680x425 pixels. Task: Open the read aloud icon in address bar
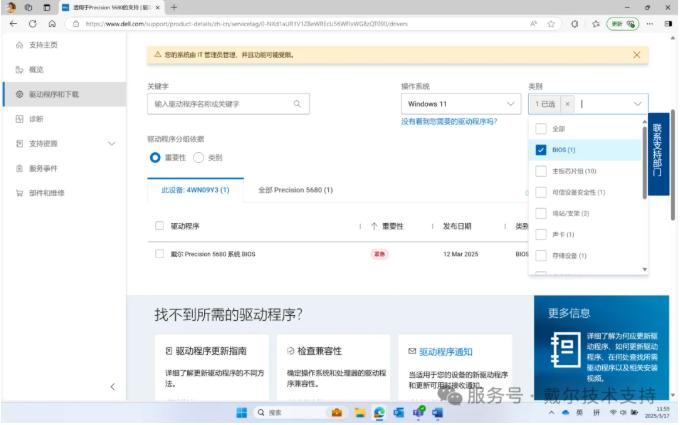pyautogui.click(x=533, y=24)
